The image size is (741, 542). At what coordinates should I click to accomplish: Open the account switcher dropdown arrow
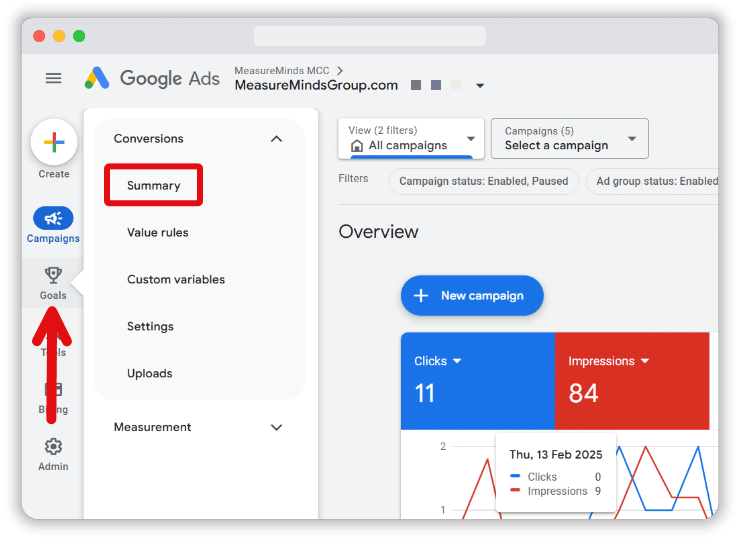[480, 86]
